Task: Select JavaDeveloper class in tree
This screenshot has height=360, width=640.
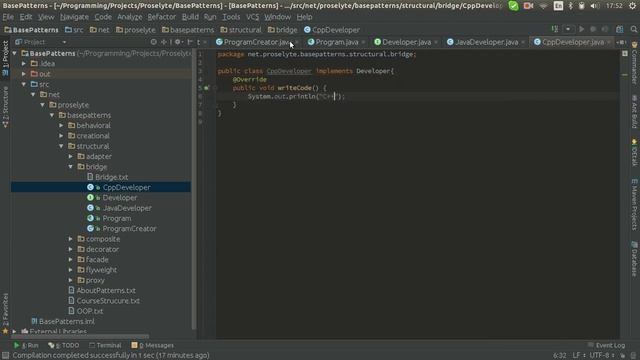Action: tap(119, 208)
